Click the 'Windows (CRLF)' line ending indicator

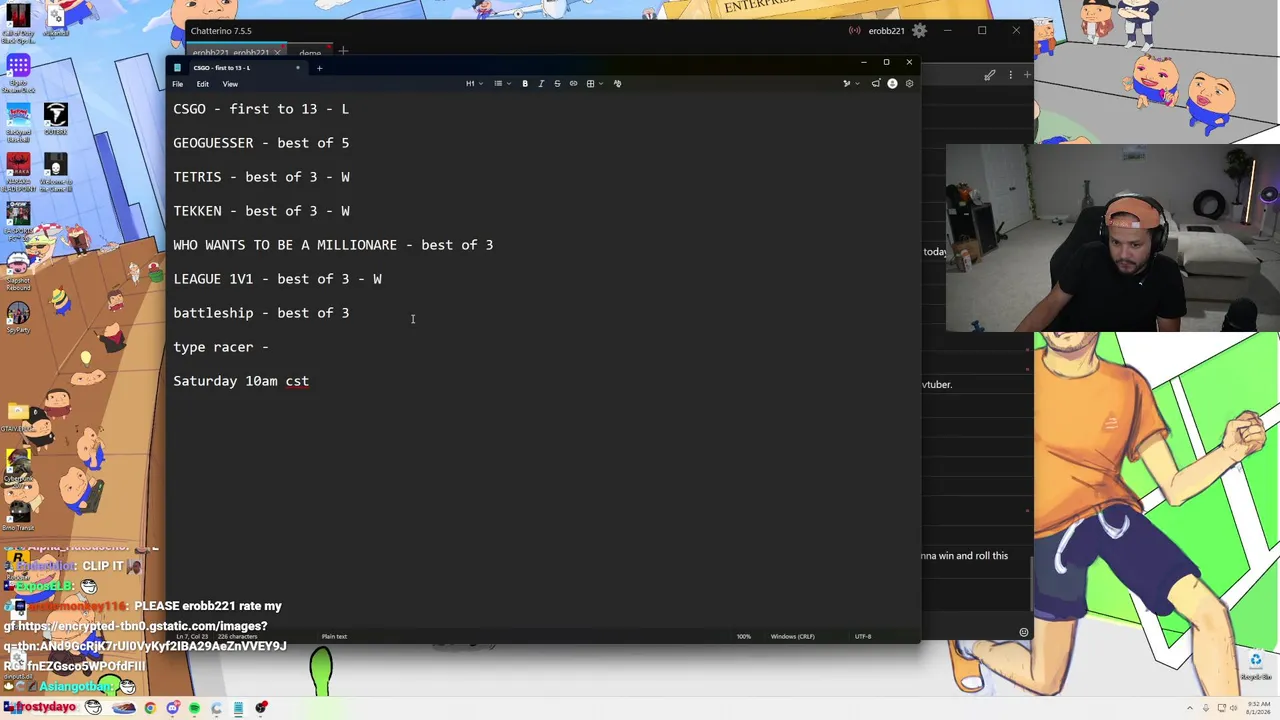coord(792,637)
